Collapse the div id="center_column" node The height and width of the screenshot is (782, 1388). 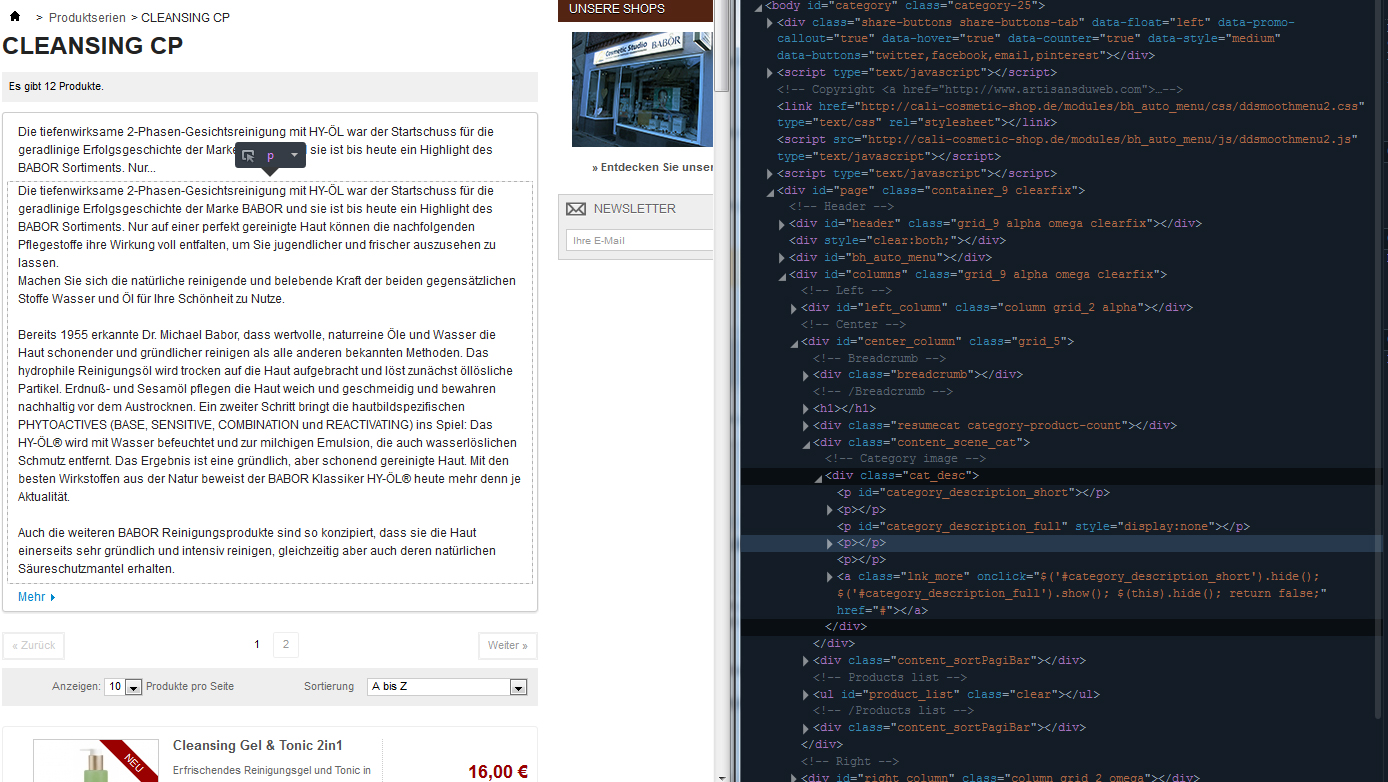793,341
